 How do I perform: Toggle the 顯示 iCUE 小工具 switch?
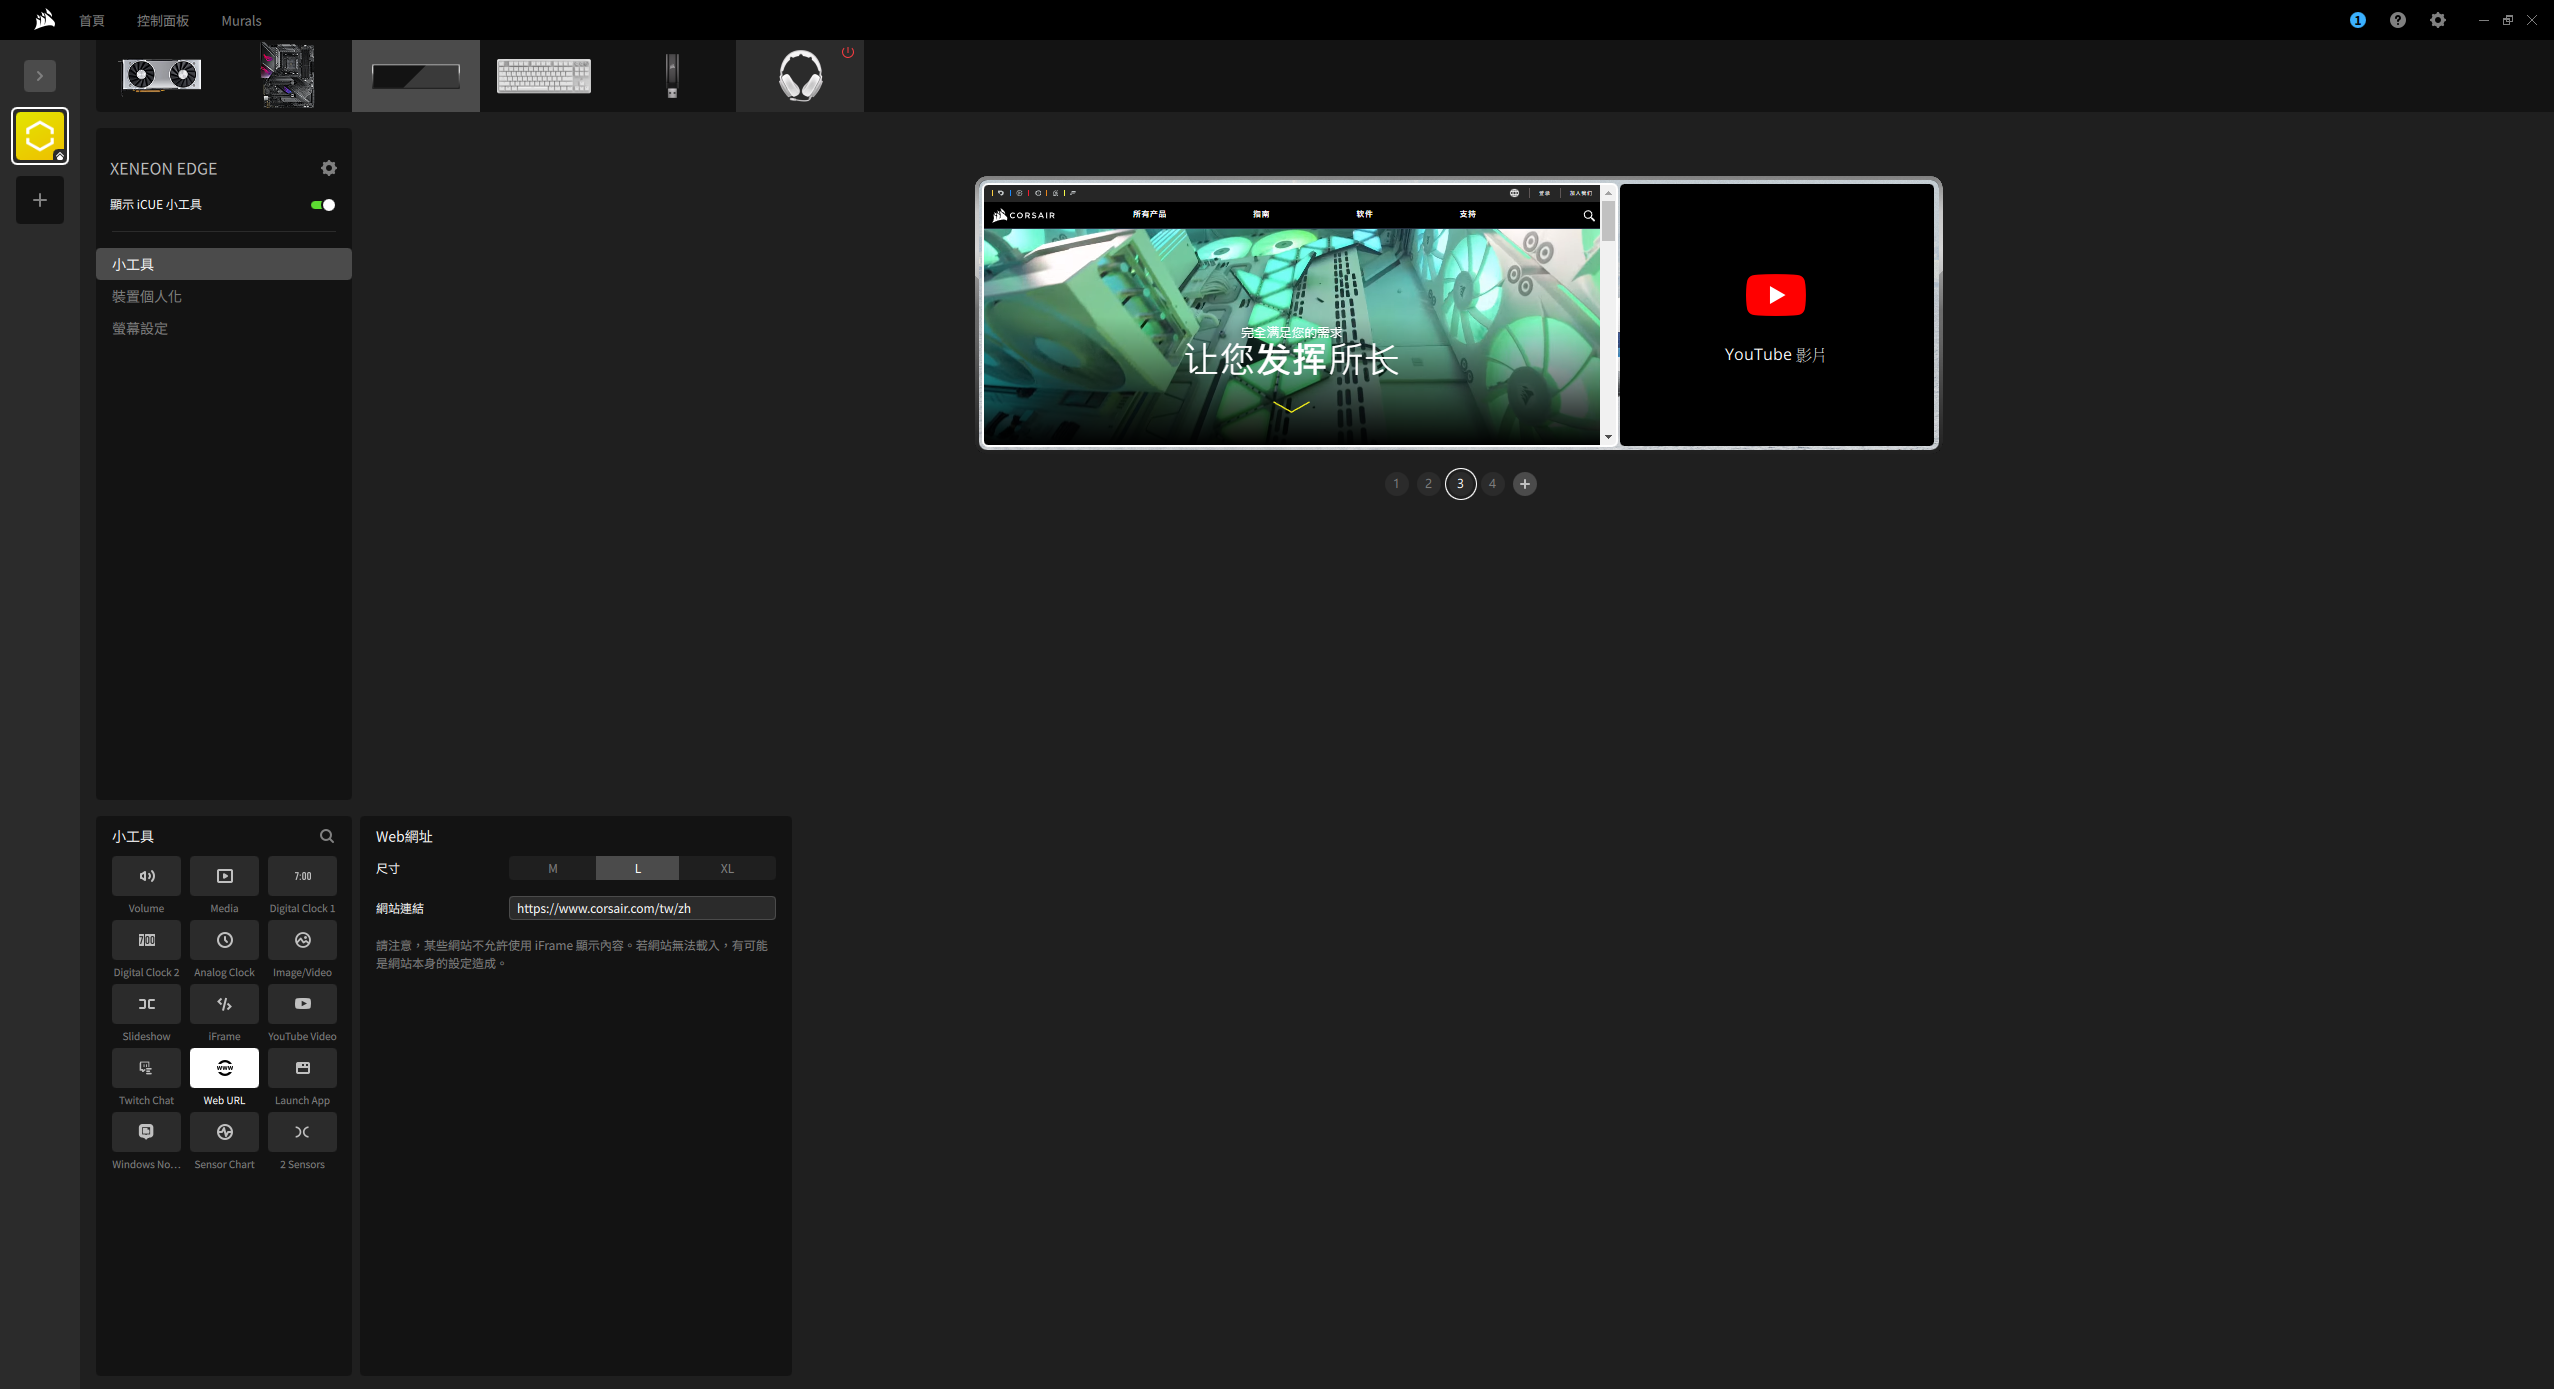click(323, 205)
